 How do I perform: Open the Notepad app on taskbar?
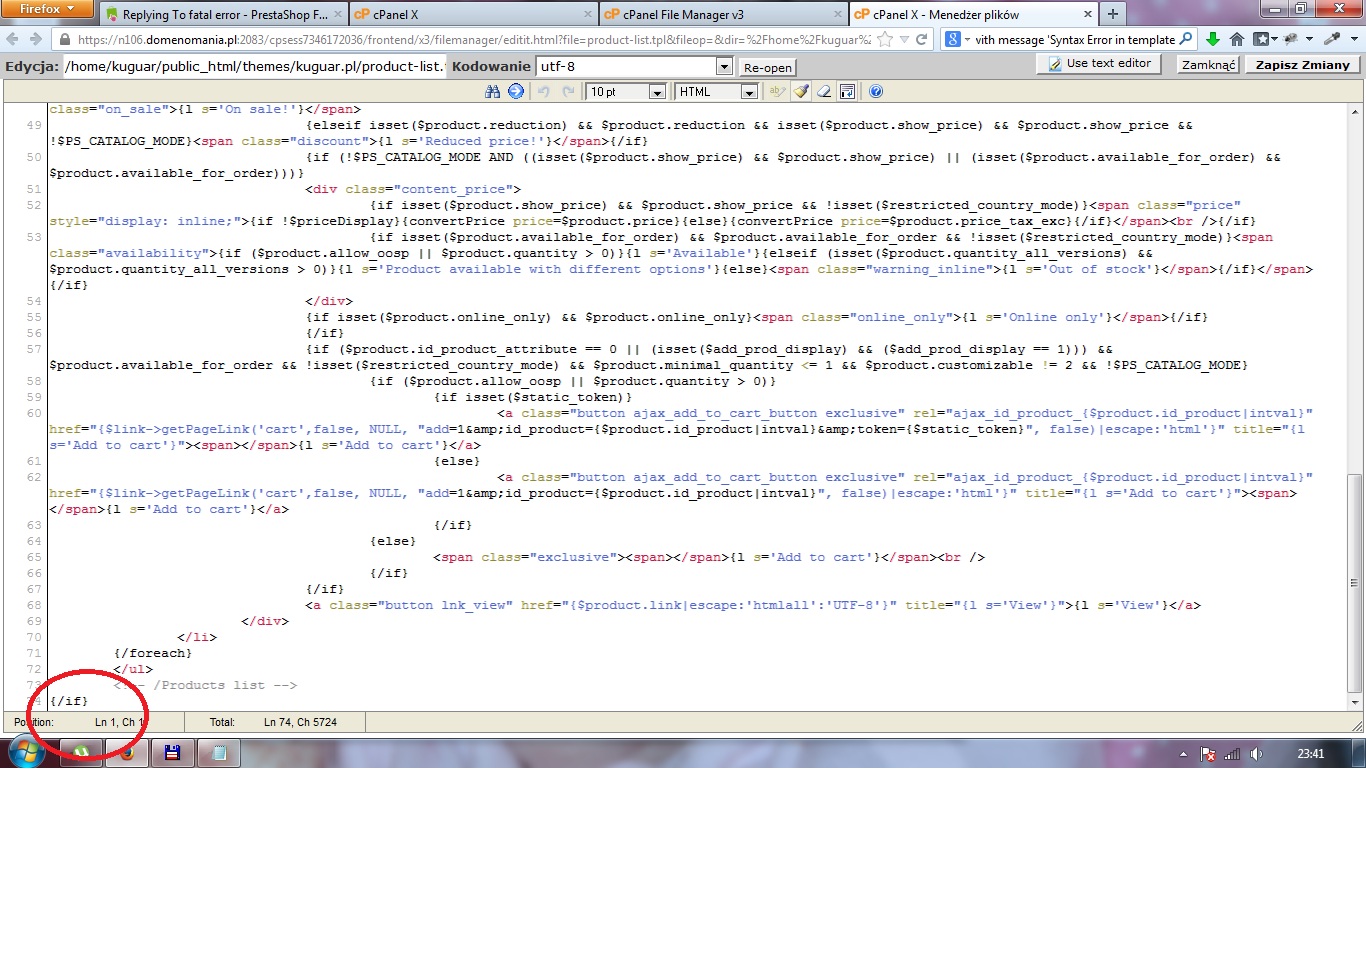219,752
